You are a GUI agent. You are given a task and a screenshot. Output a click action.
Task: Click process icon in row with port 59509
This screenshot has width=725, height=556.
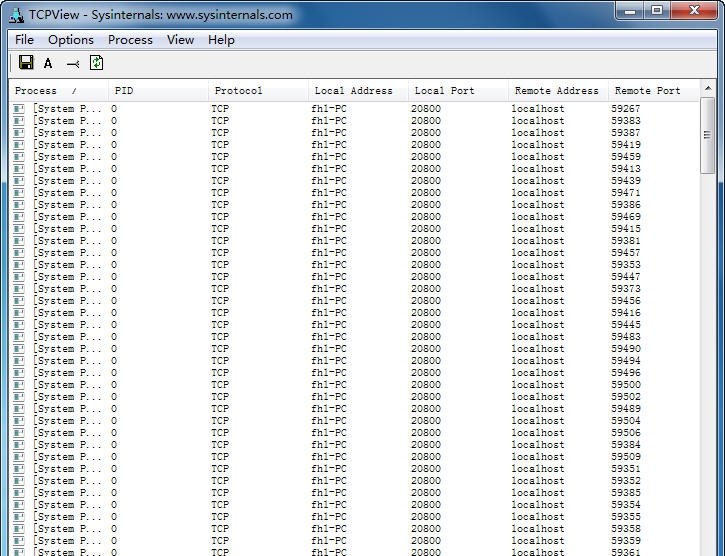pyautogui.click(x=18, y=457)
